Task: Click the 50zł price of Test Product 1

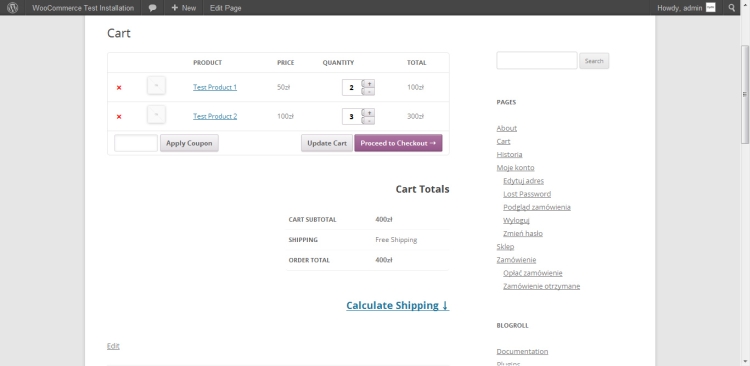Action: tap(284, 87)
